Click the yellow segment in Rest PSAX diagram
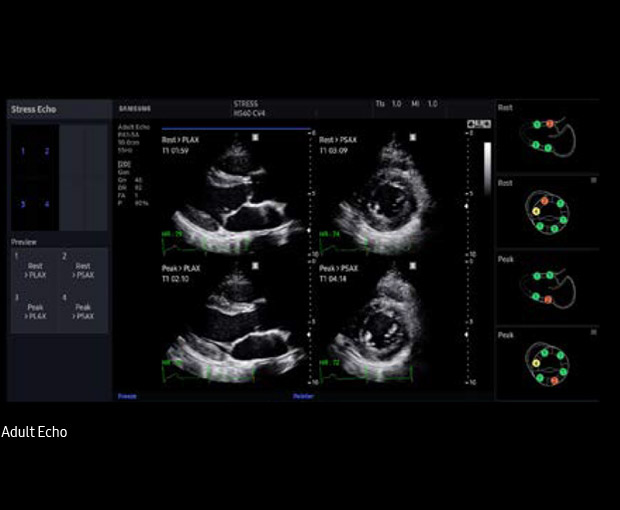Viewport: 620px width, 510px height. click(x=536, y=211)
